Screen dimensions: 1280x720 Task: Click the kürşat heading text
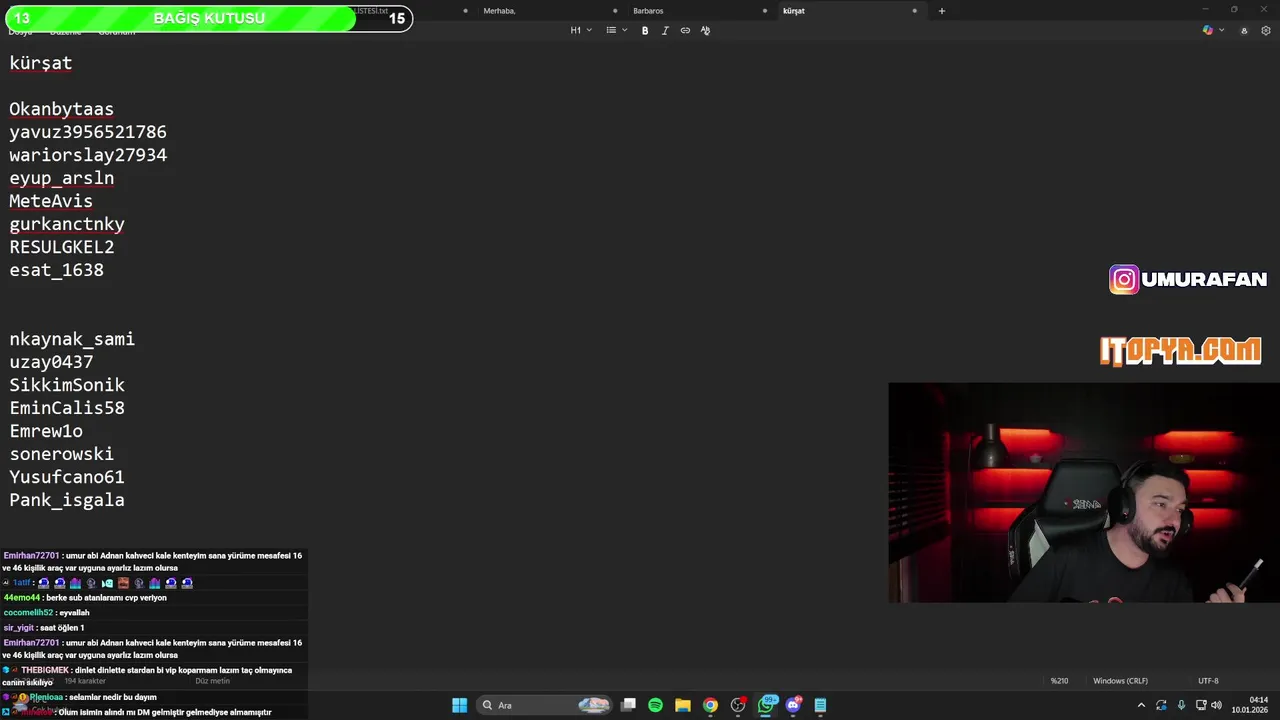point(41,63)
